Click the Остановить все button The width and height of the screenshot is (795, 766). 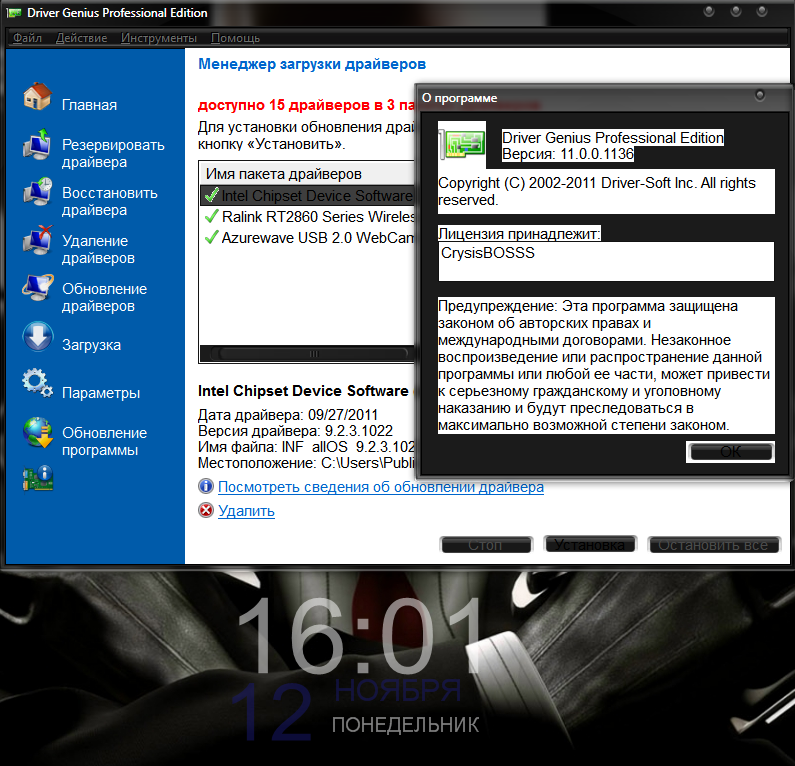[714, 545]
